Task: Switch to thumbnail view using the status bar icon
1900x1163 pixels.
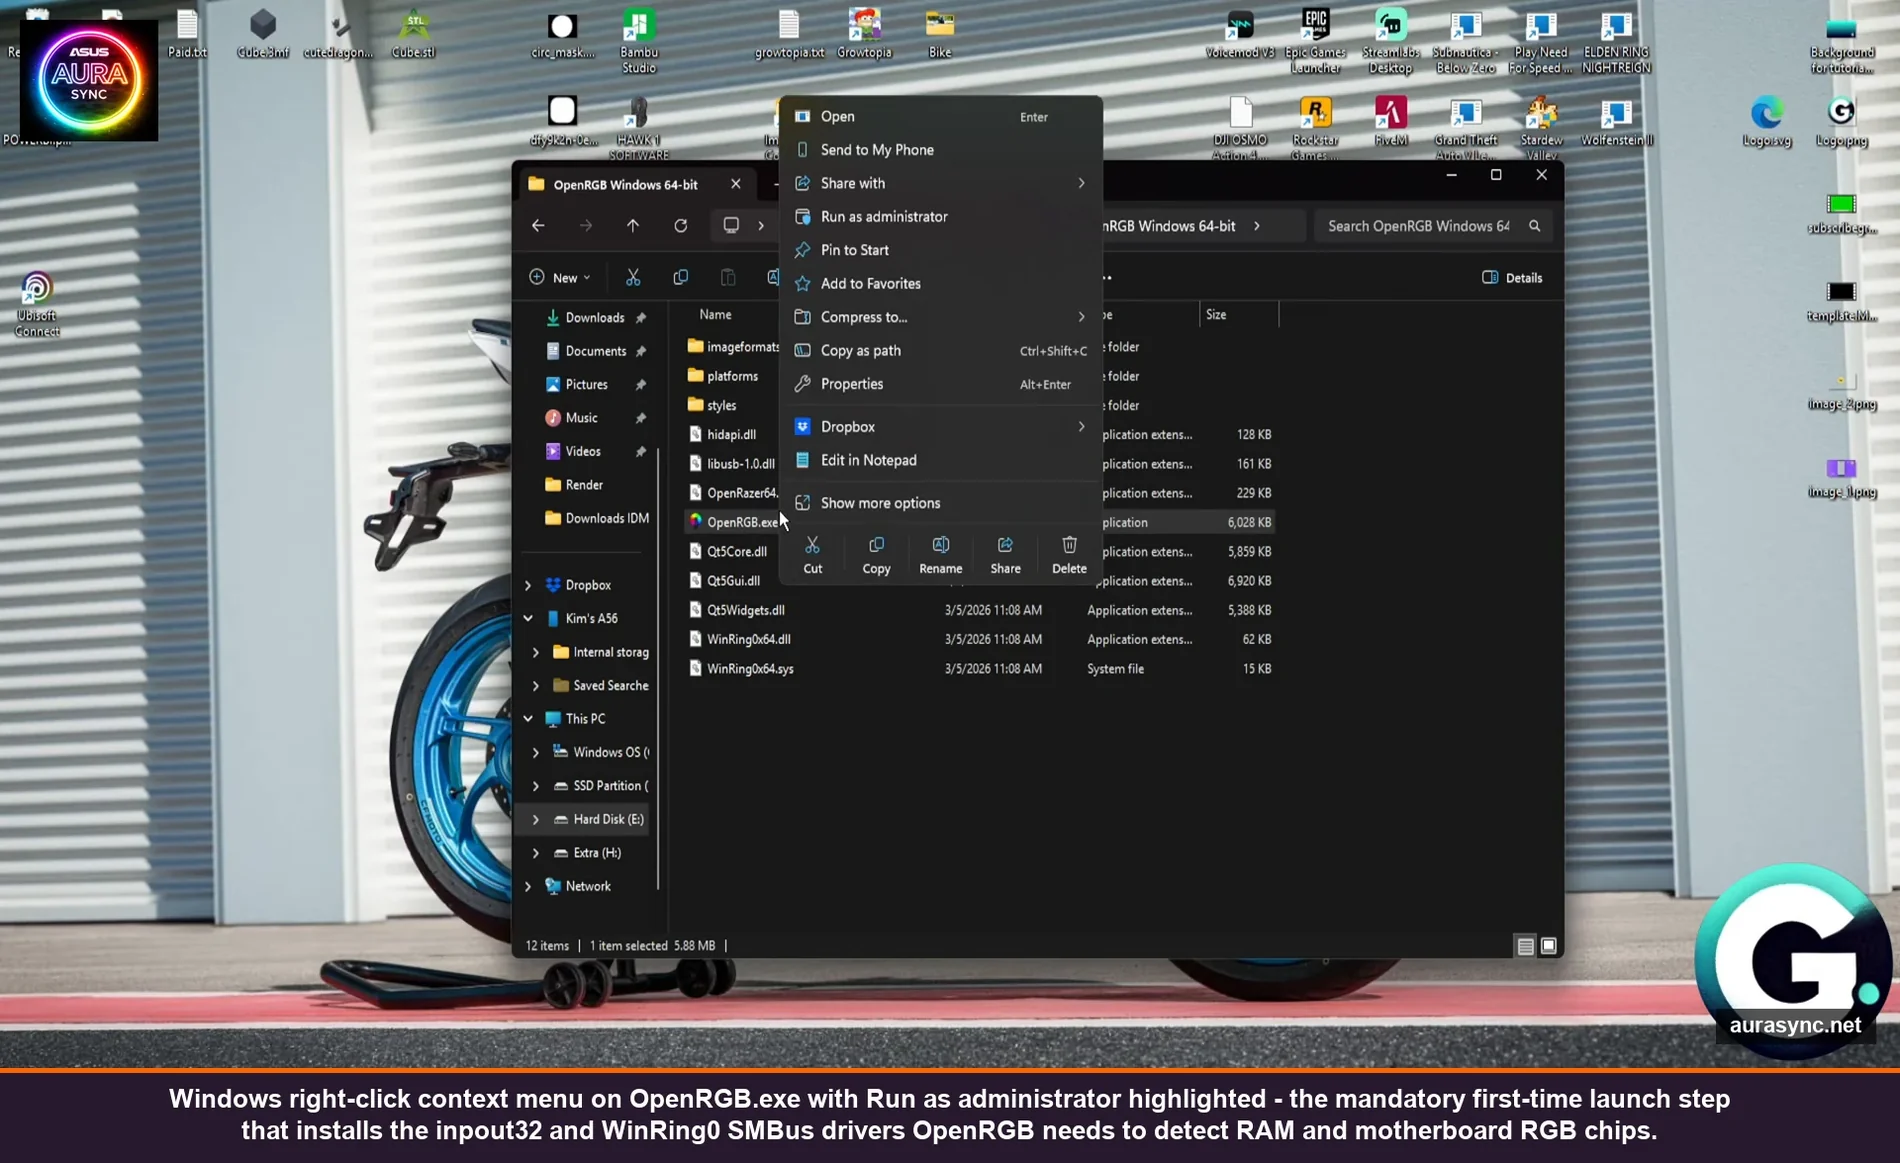Action: click(x=1547, y=945)
